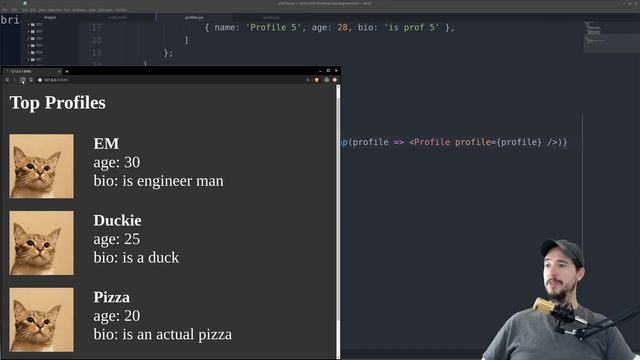Click the 'Top Profiles' heading
This screenshot has width=640, height=360.
click(58, 102)
